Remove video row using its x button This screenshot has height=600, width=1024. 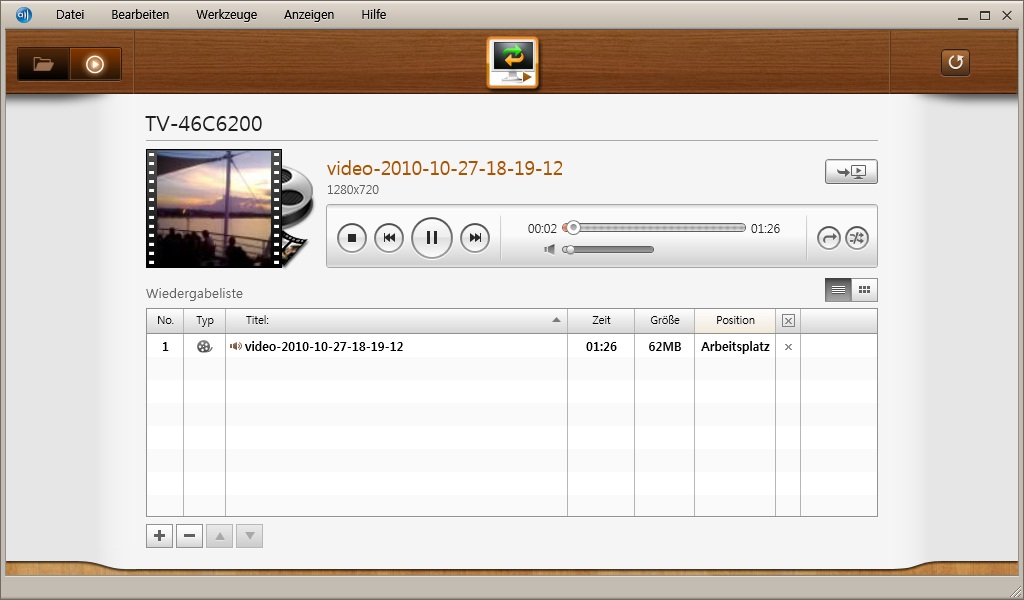pyautogui.click(x=788, y=347)
